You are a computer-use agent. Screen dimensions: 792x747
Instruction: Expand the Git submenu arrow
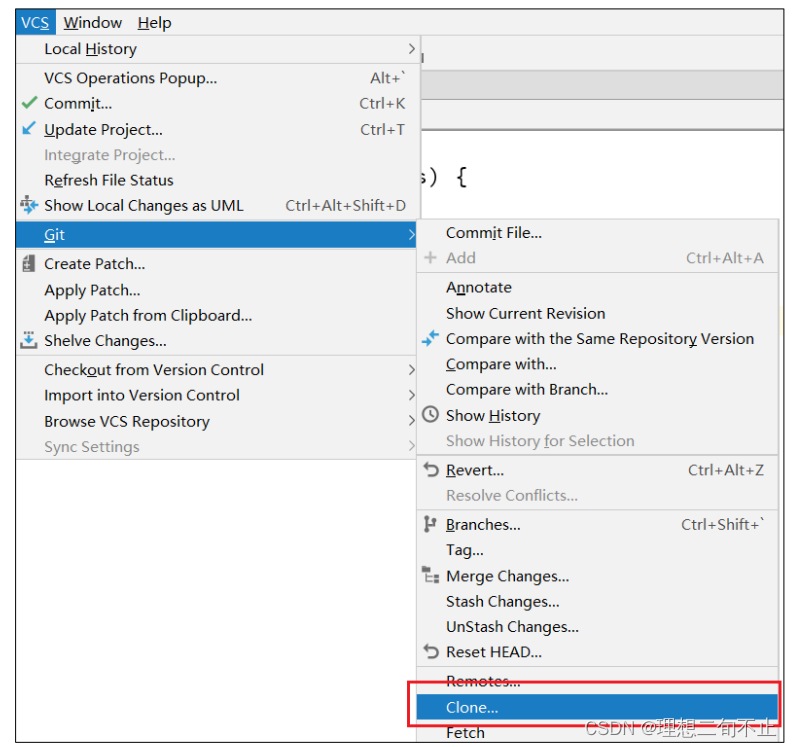point(412,234)
